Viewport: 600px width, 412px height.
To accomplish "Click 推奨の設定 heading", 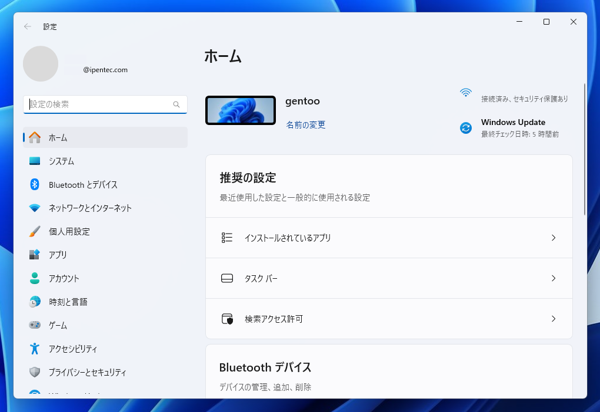I will click(x=248, y=178).
